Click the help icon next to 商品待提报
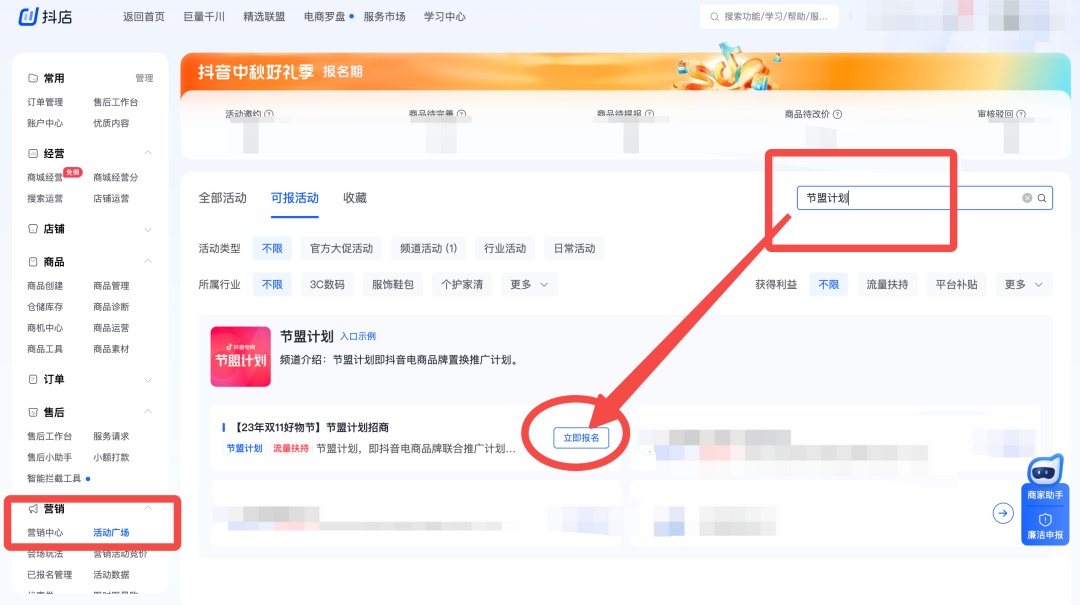This screenshot has height=605, width=1080. [x=650, y=114]
